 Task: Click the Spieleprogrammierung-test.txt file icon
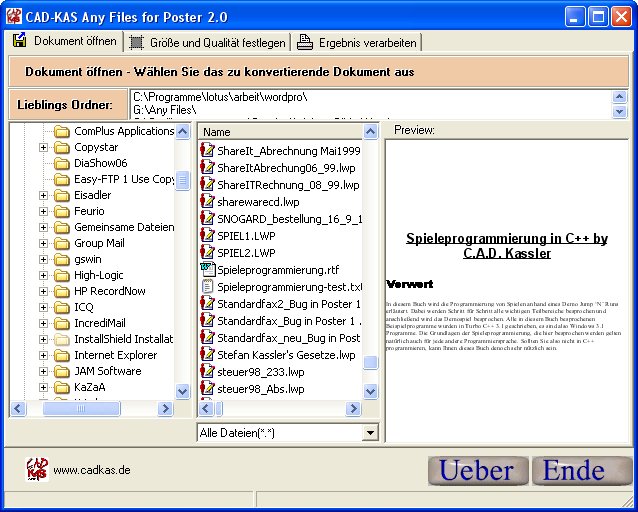(208, 287)
